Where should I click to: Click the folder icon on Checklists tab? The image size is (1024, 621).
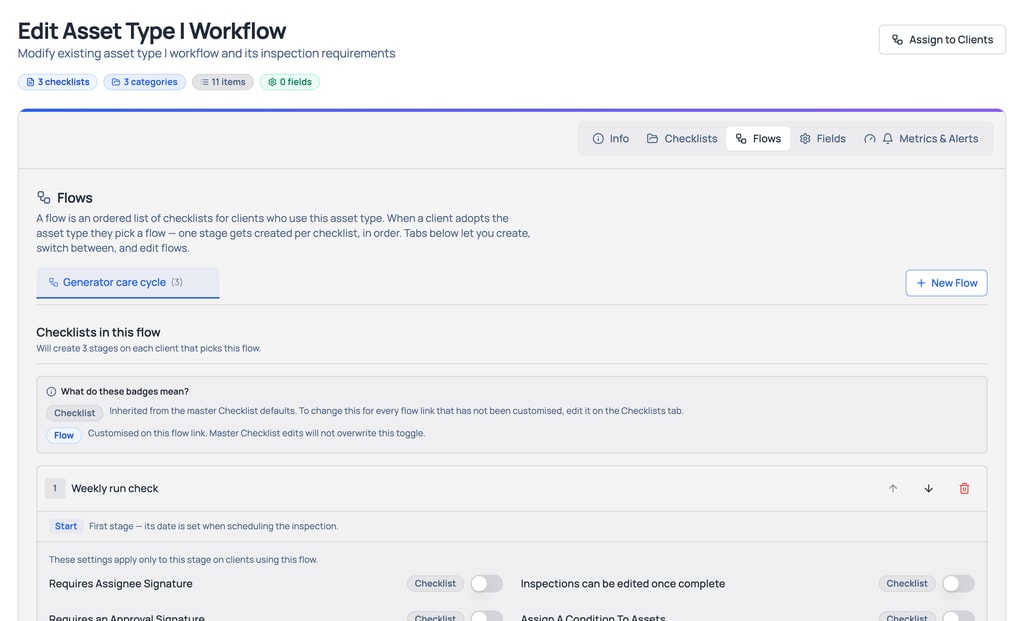652,138
